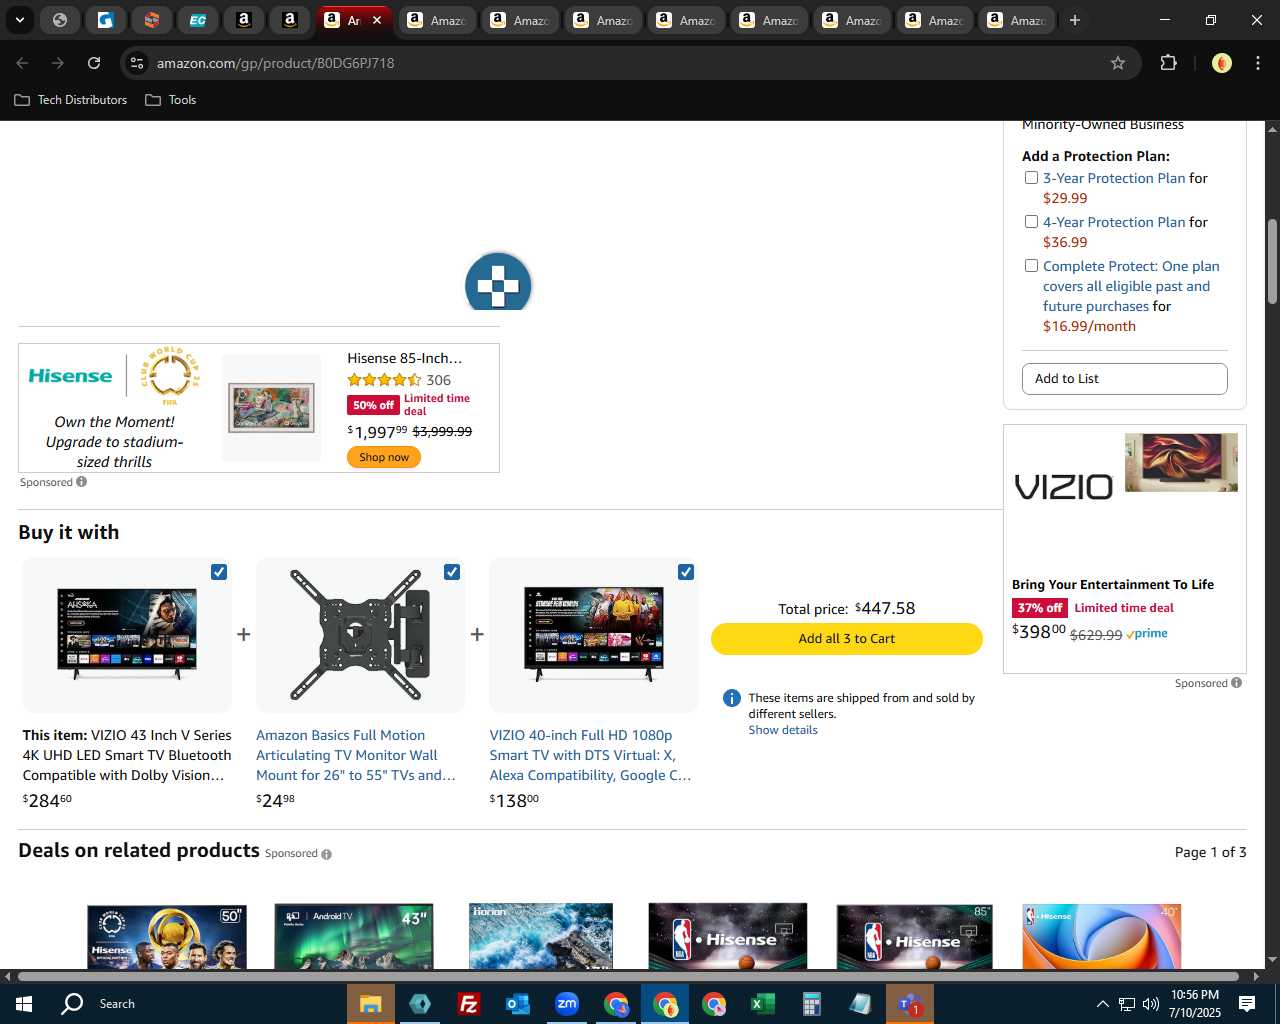Viewport: 1280px width, 1024px height.
Task: Check the Complete Protect plan box
Action: coord(1031,266)
